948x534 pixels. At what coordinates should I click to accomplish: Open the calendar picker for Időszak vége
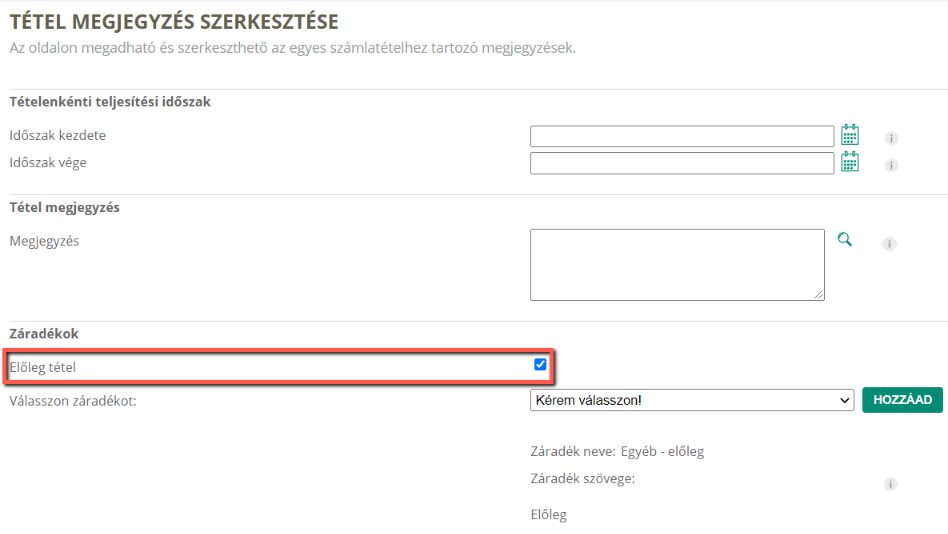pos(850,162)
